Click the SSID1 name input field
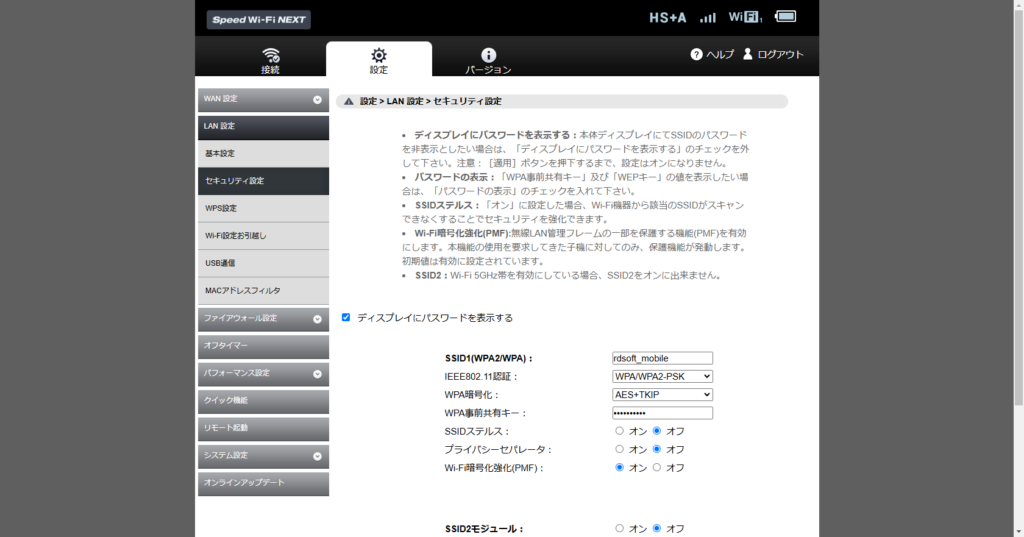This screenshot has height=537, width=1024. 662,358
